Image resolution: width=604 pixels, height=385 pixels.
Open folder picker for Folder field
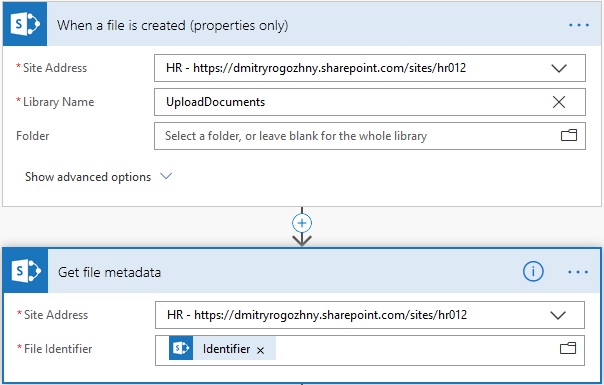569,135
